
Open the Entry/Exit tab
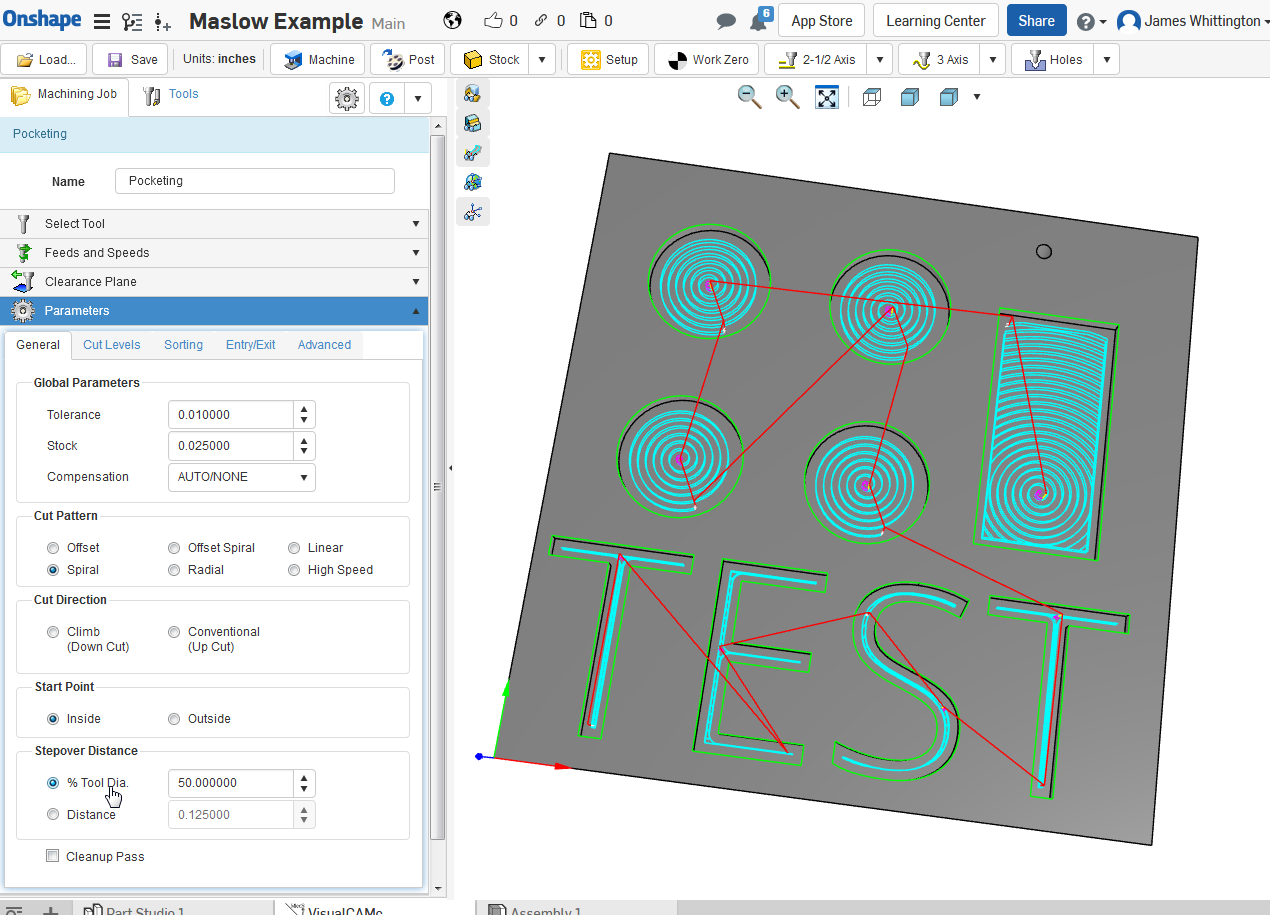[x=250, y=345]
